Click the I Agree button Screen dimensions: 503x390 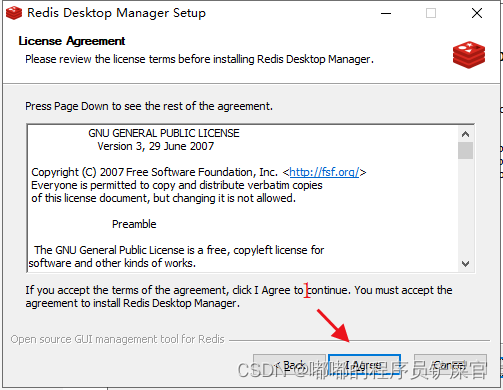(364, 365)
